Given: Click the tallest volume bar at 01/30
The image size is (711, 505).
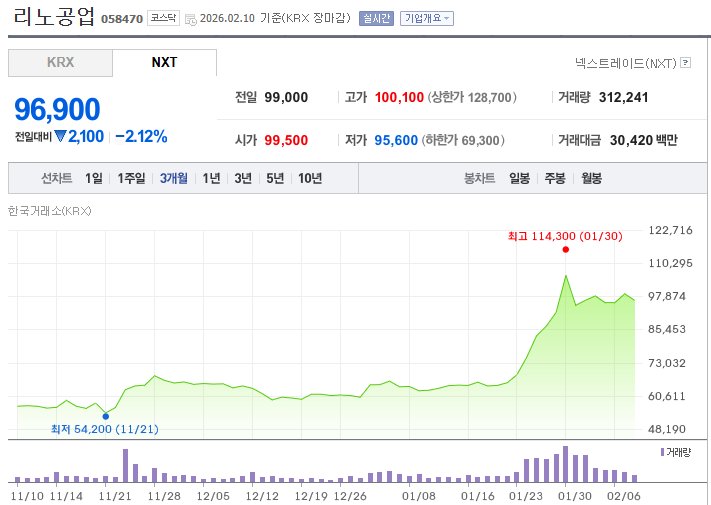Looking at the screenshot, I should [565, 464].
